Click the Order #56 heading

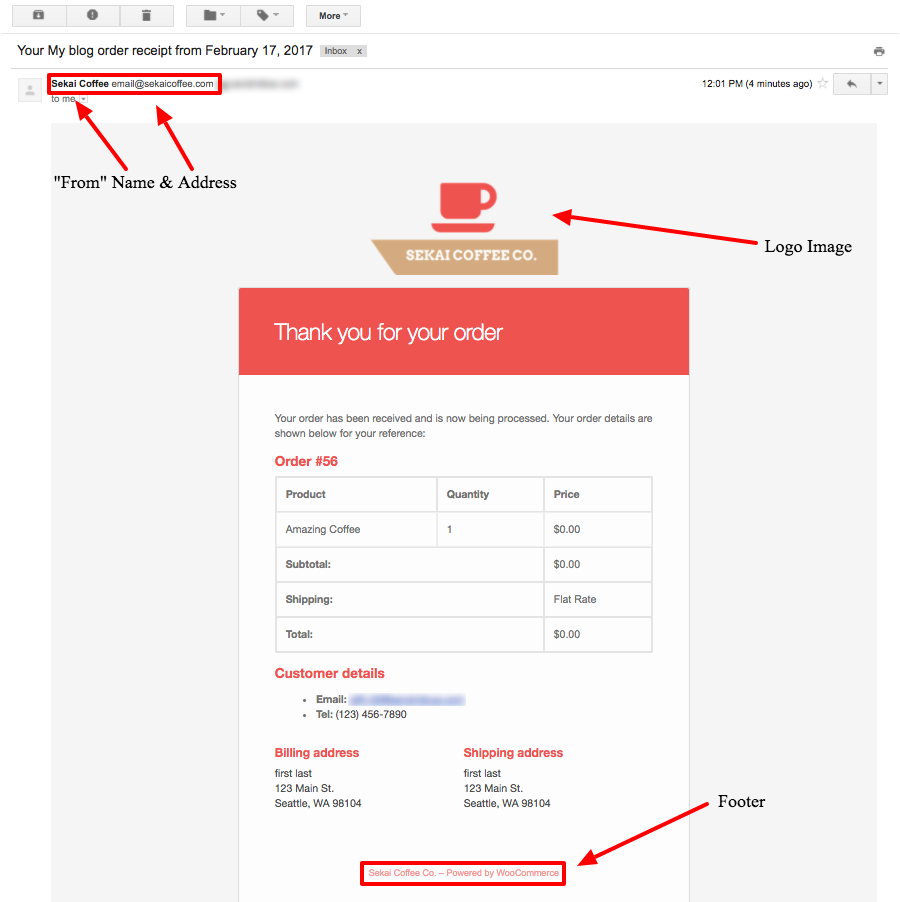(x=306, y=461)
